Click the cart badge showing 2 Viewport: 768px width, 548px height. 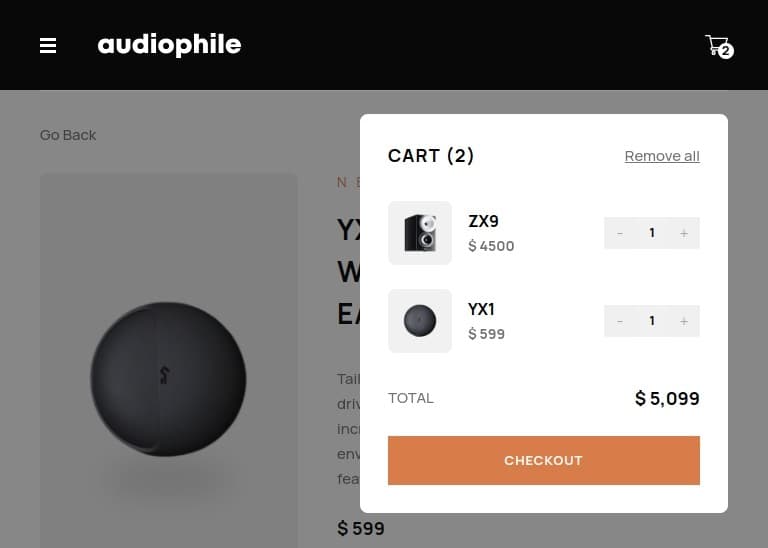click(726, 50)
